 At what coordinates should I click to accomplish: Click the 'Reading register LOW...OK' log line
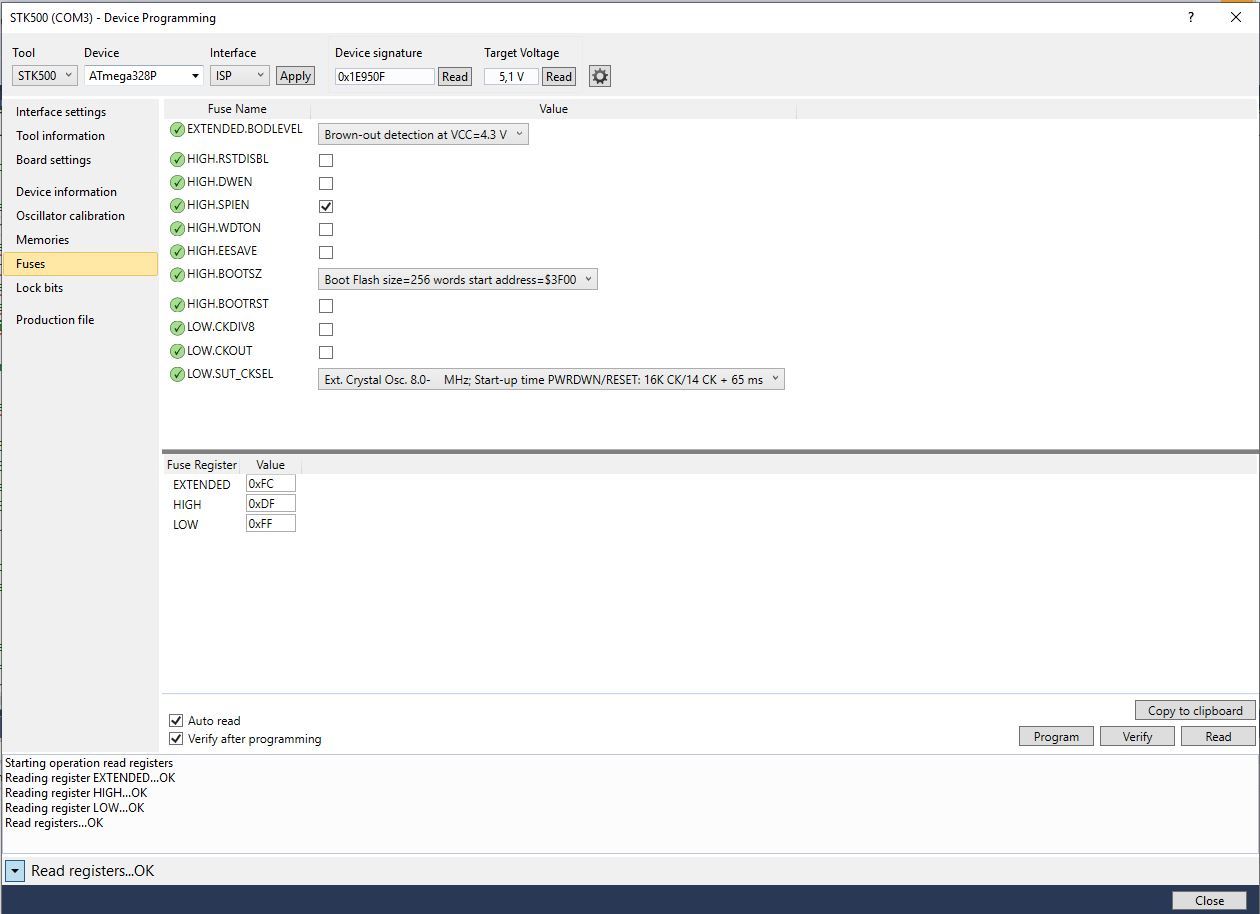pos(75,808)
